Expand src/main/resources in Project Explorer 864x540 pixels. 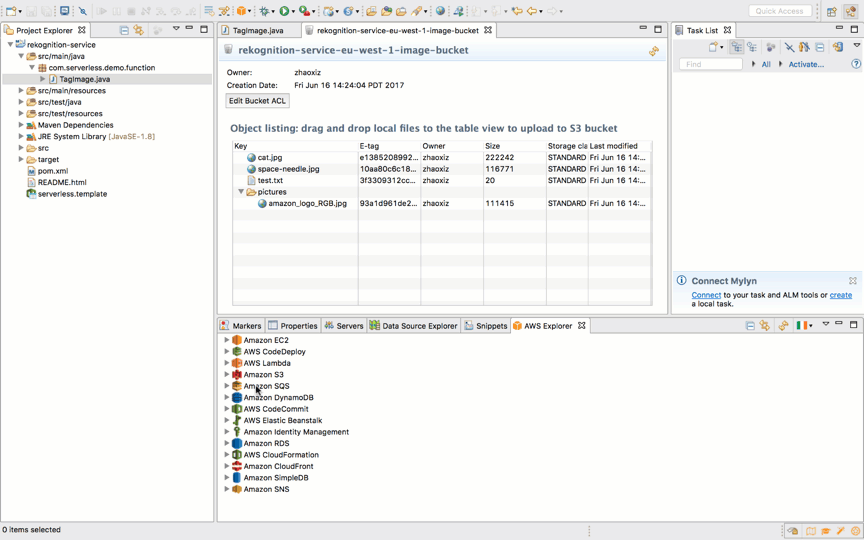tap(21, 90)
